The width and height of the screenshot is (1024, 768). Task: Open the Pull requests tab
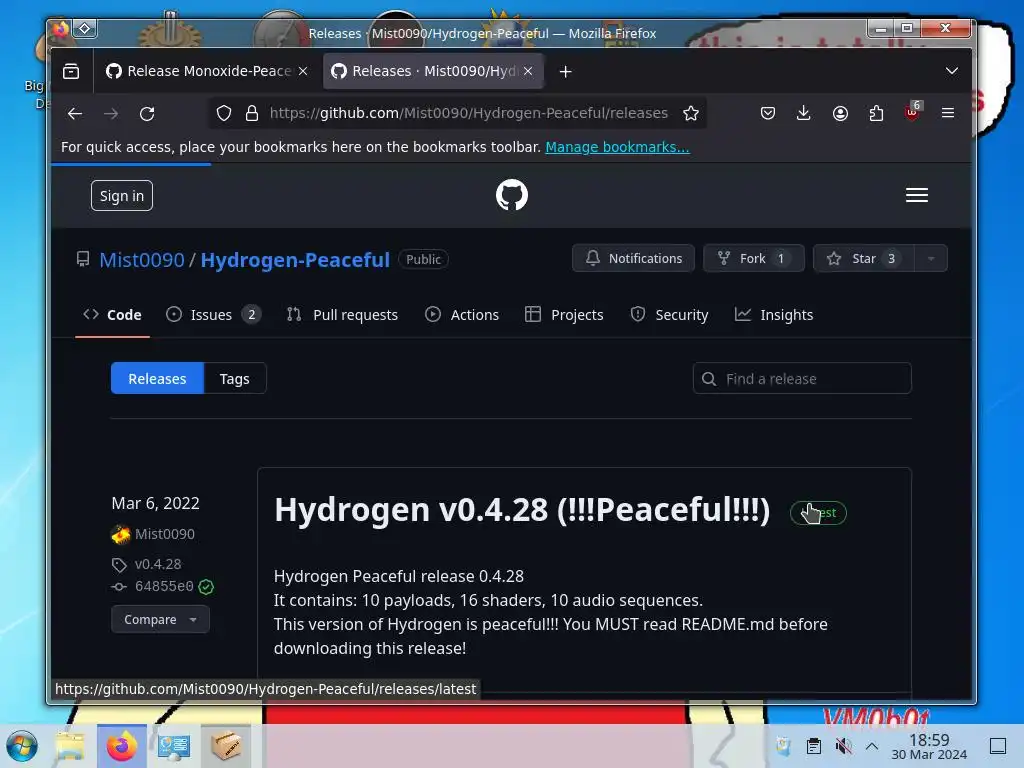[342, 315]
